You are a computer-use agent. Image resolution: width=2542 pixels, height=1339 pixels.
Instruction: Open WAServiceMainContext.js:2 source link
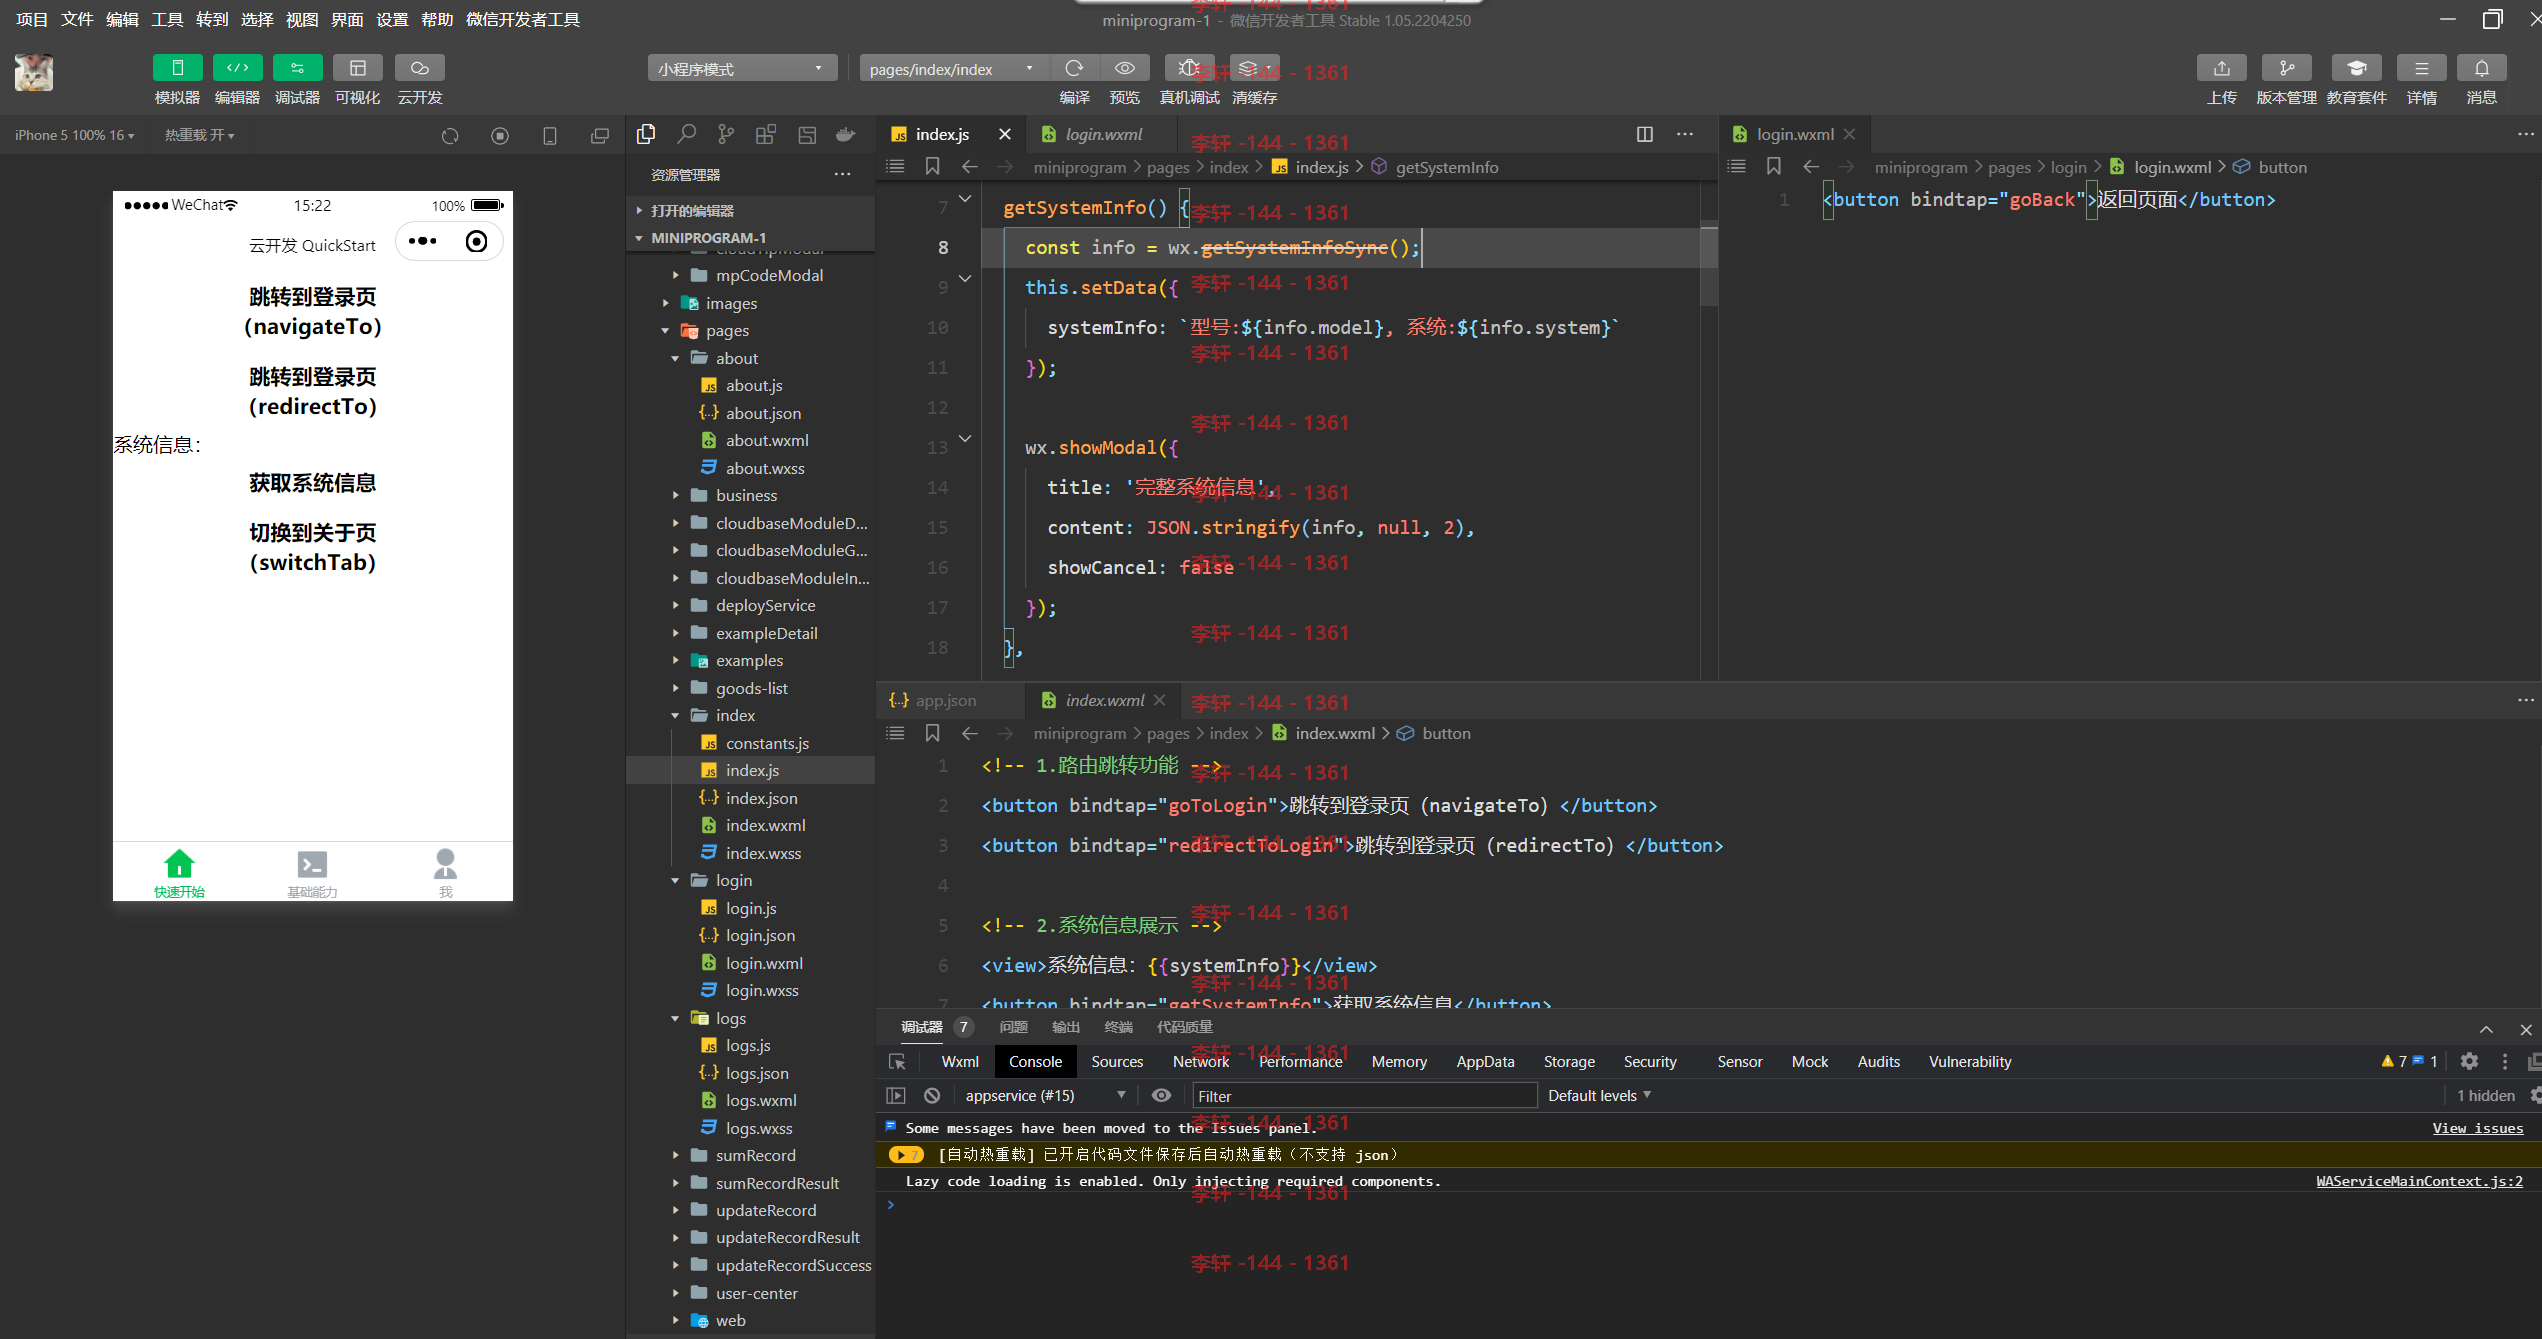click(2419, 1181)
